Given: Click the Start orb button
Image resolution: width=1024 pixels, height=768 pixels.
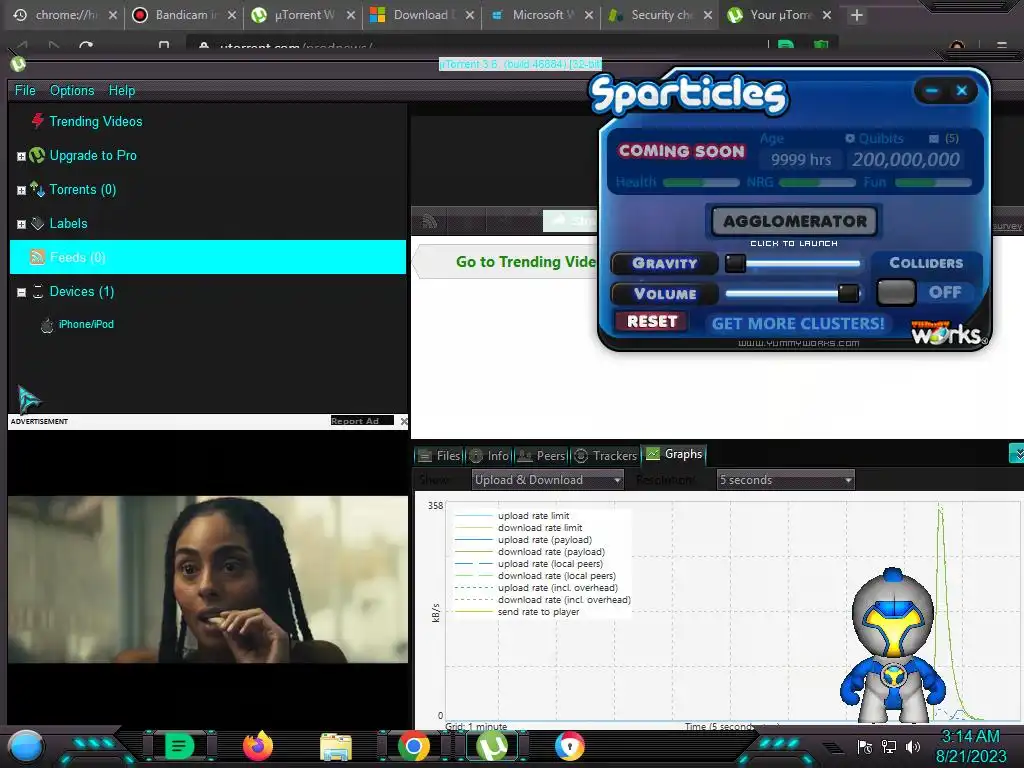Looking at the screenshot, I should (26, 746).
